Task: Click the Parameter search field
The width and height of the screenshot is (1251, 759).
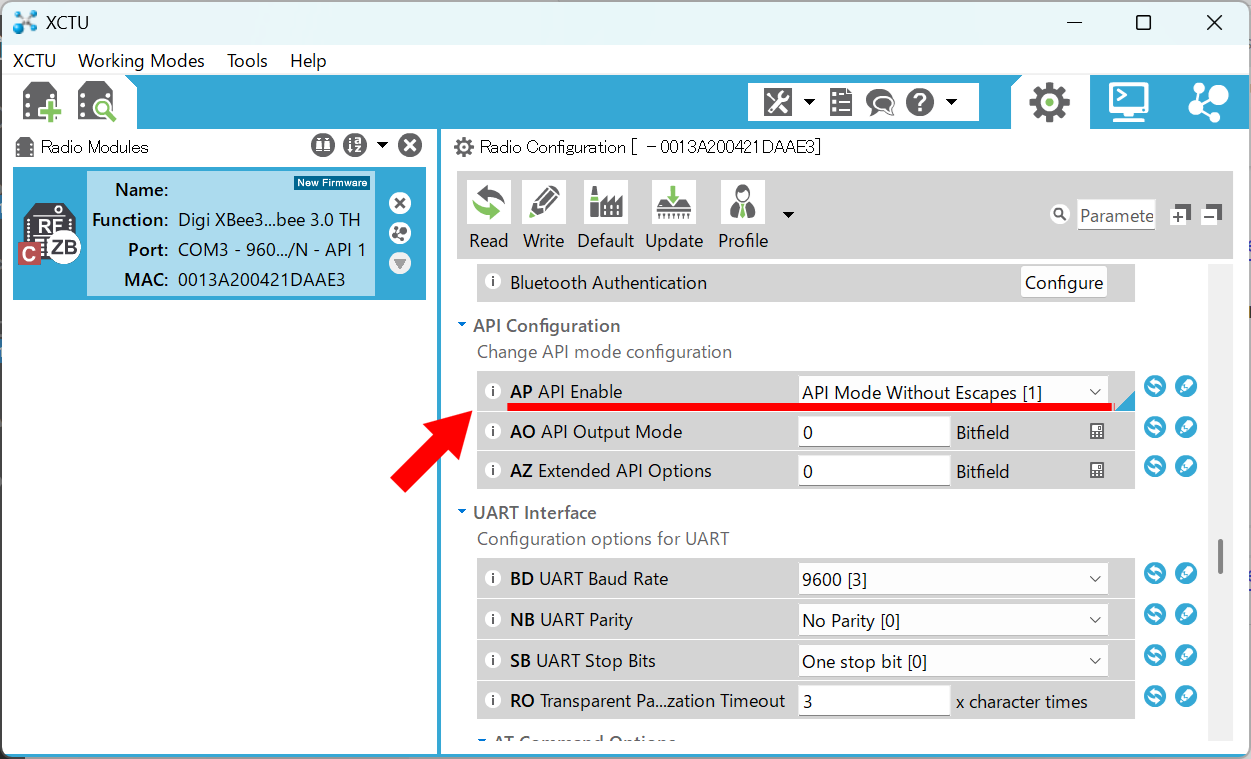Action: 1116,215
